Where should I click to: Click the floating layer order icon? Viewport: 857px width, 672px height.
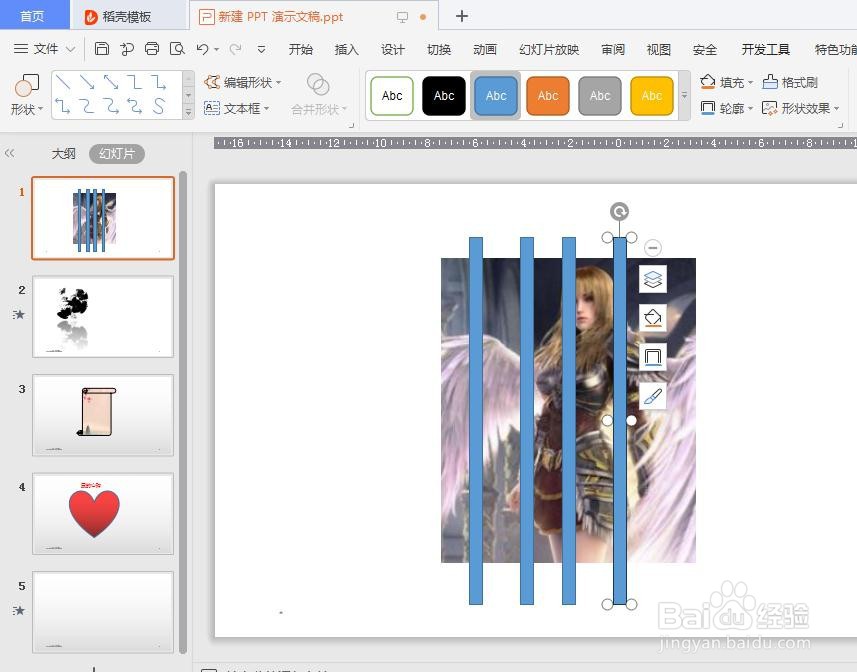pyautogui.click(x=653, y=279)
